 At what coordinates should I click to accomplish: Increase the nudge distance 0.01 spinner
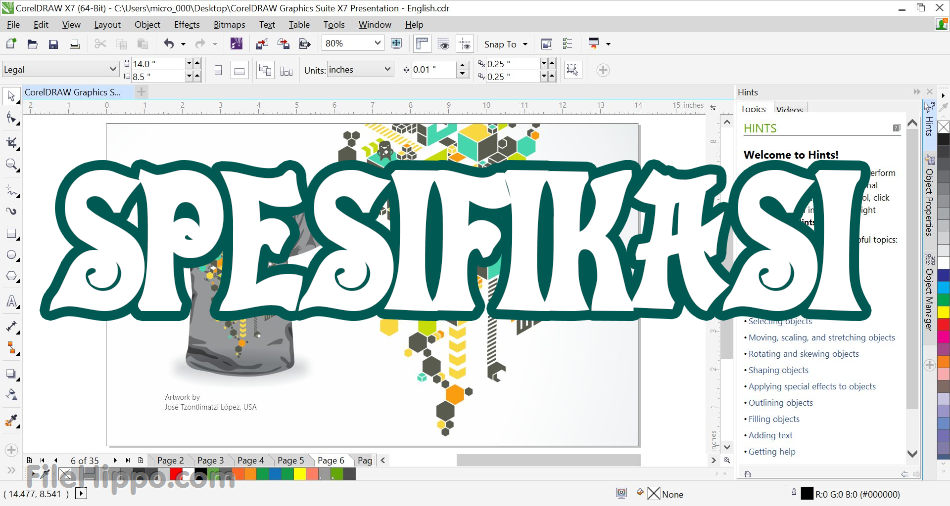coord(463,65)
